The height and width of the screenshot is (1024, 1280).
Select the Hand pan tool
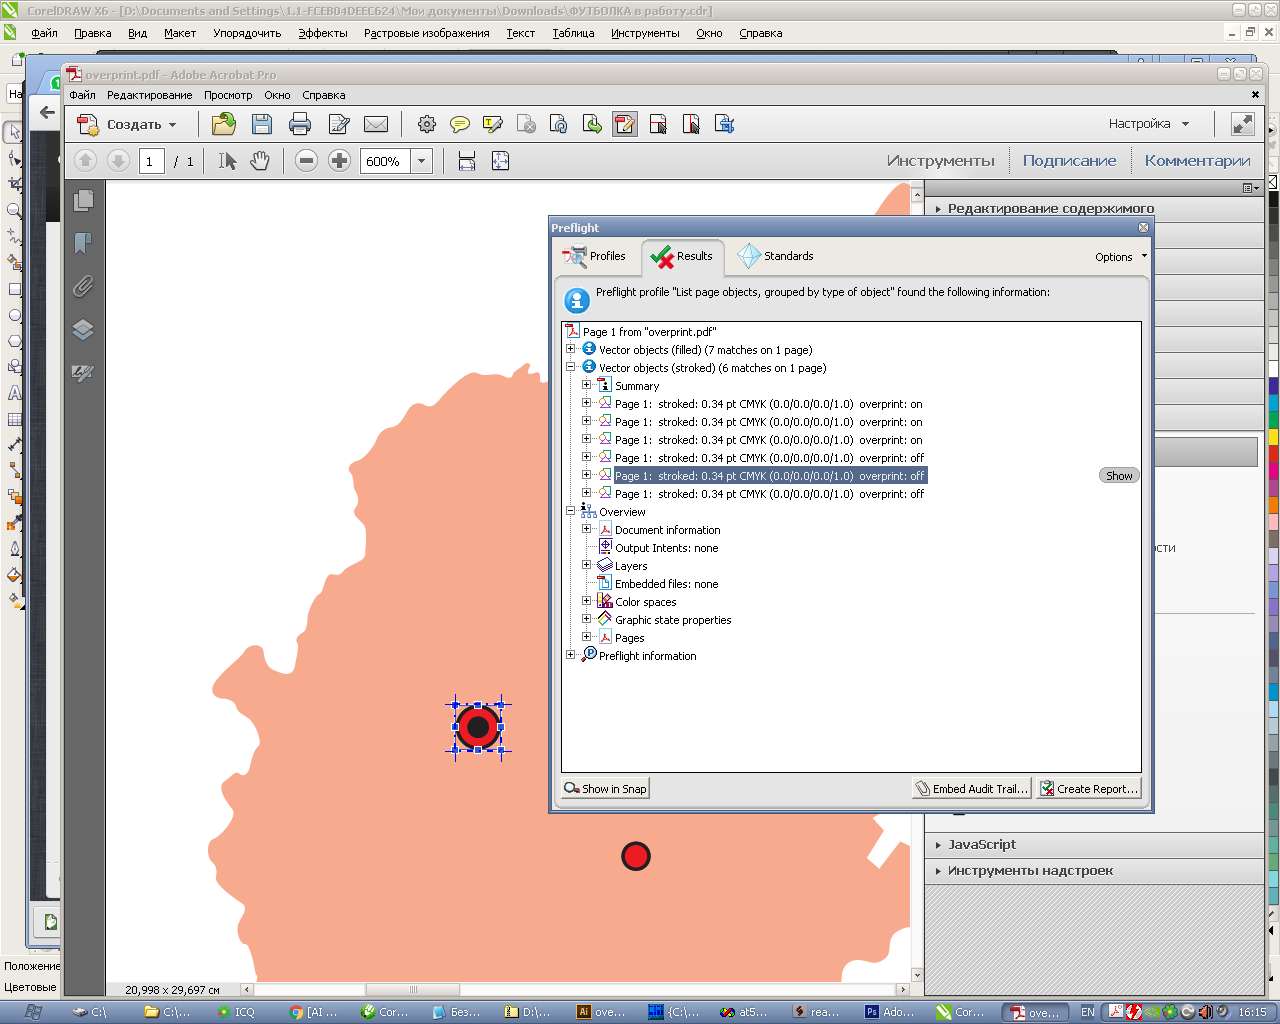click(260, 161)
